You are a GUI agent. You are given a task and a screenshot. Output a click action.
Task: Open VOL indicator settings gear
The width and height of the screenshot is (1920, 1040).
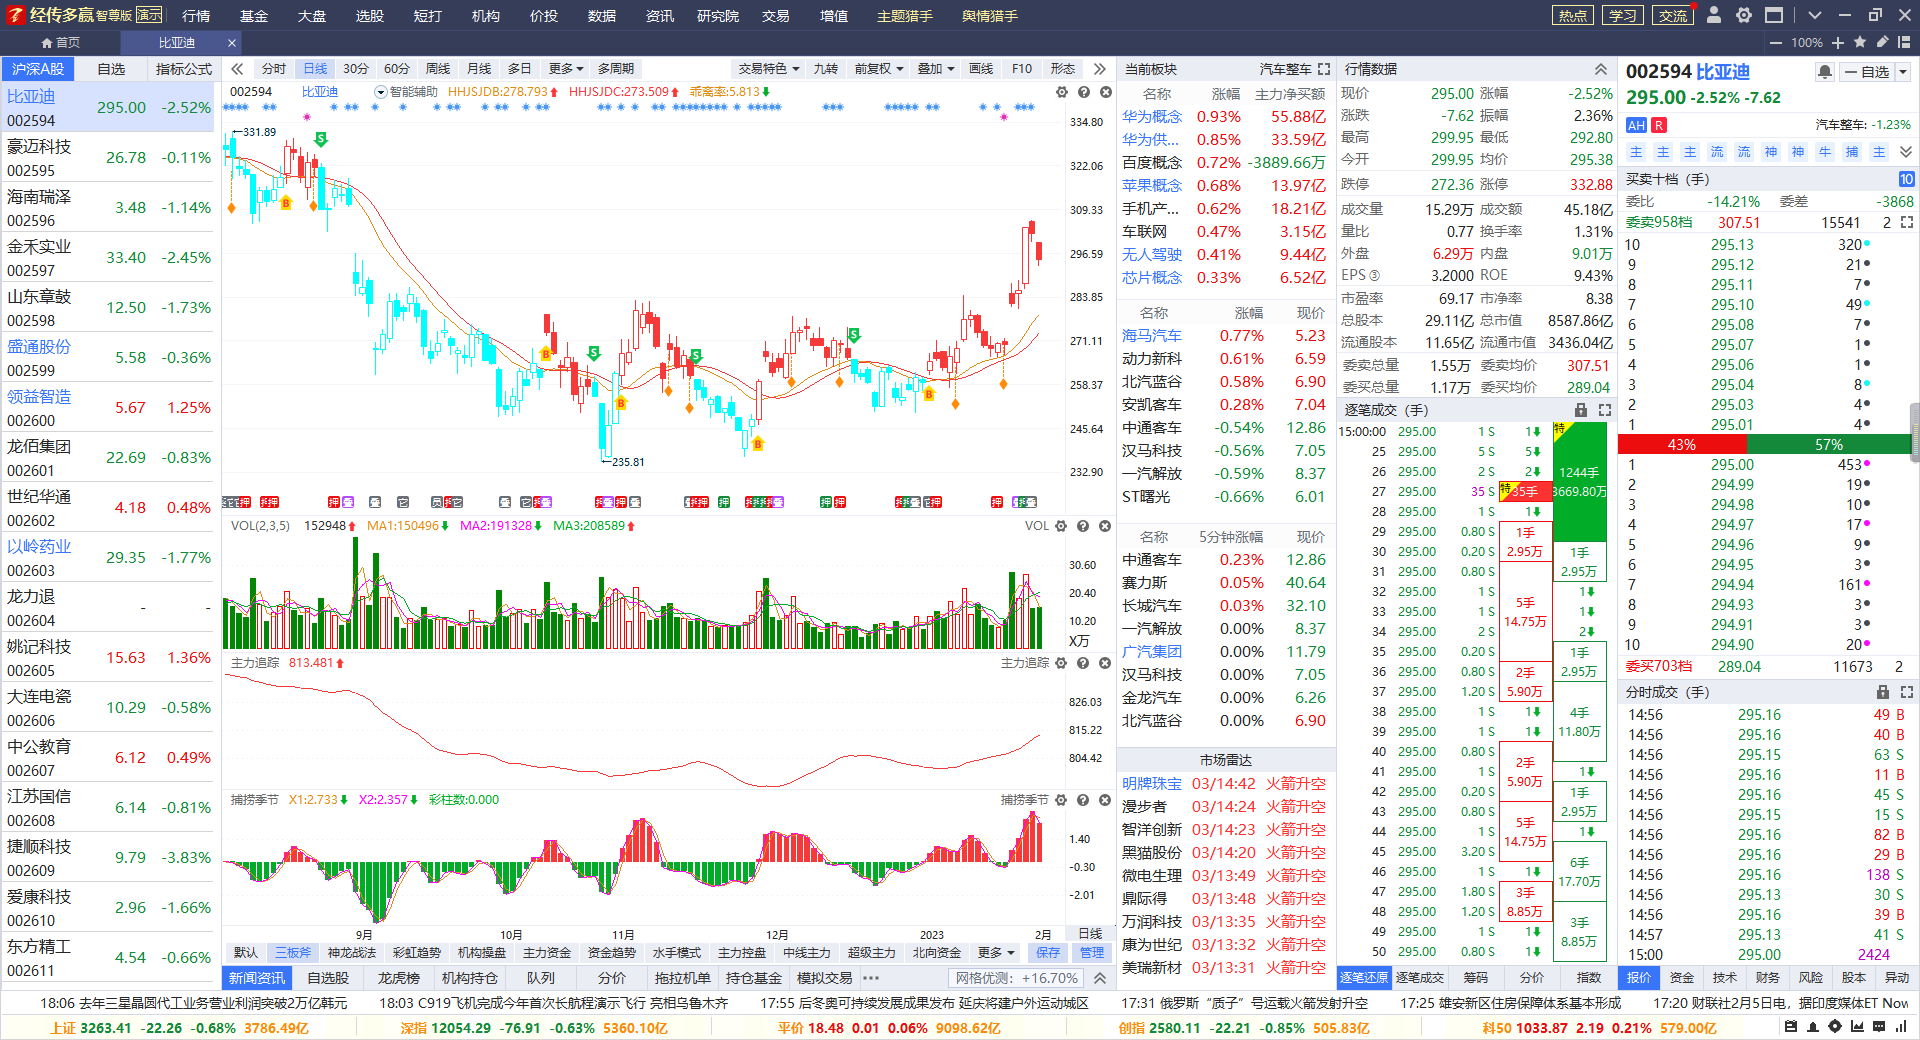pyautogui.click(x=1061, y=526)
